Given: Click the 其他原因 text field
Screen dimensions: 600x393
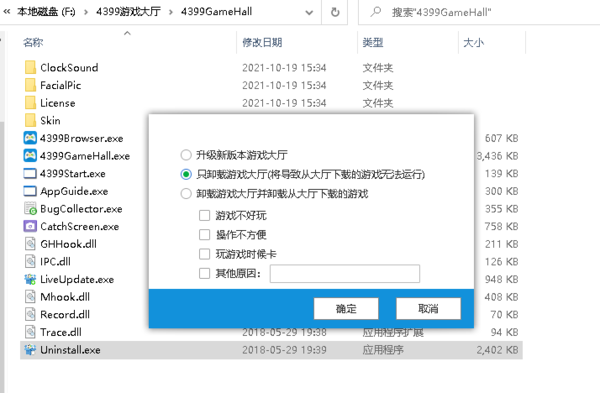Looking at the screenshot, I should (x=345, y=274).
